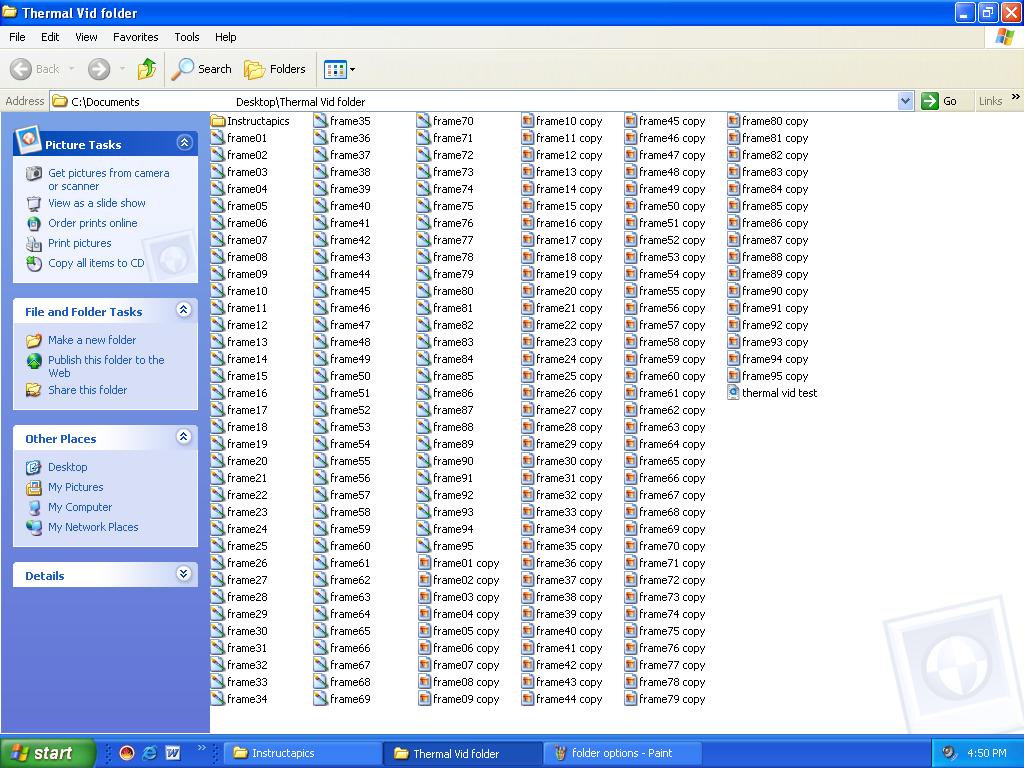Select the frame10 copy file icon

[x=528, y=121]
